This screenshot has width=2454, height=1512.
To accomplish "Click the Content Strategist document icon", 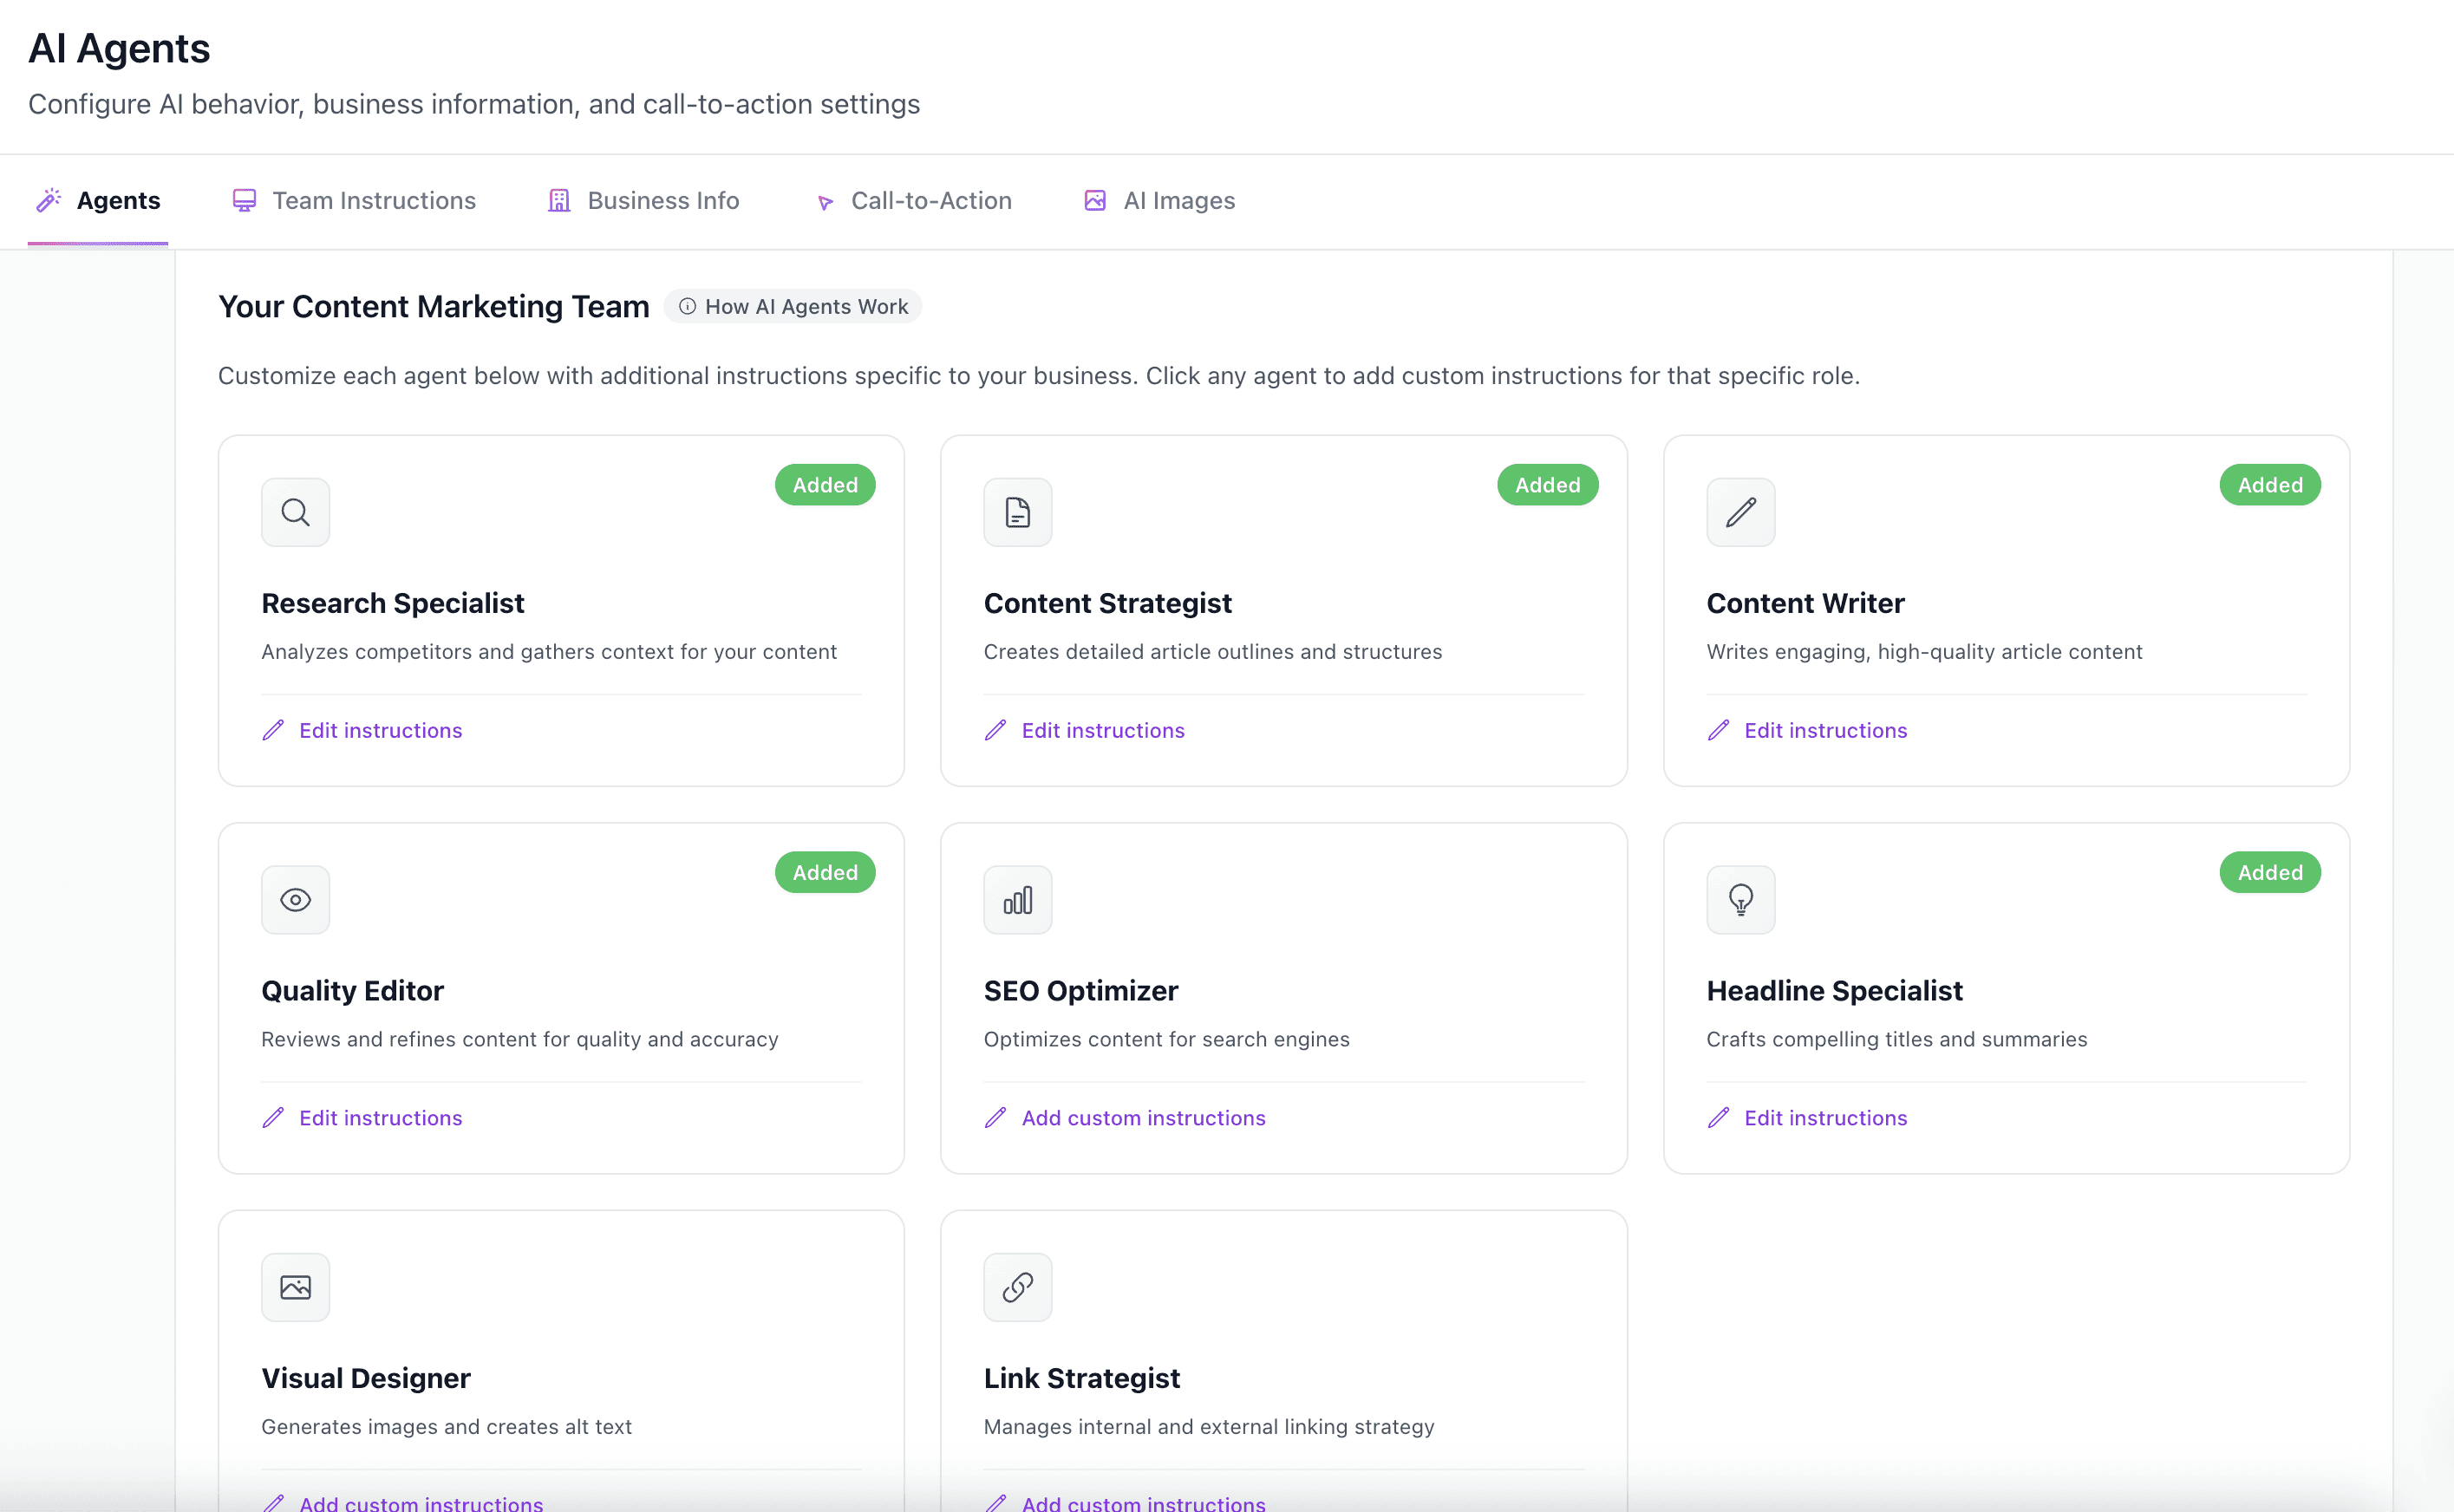I will tap(1017, 512).
